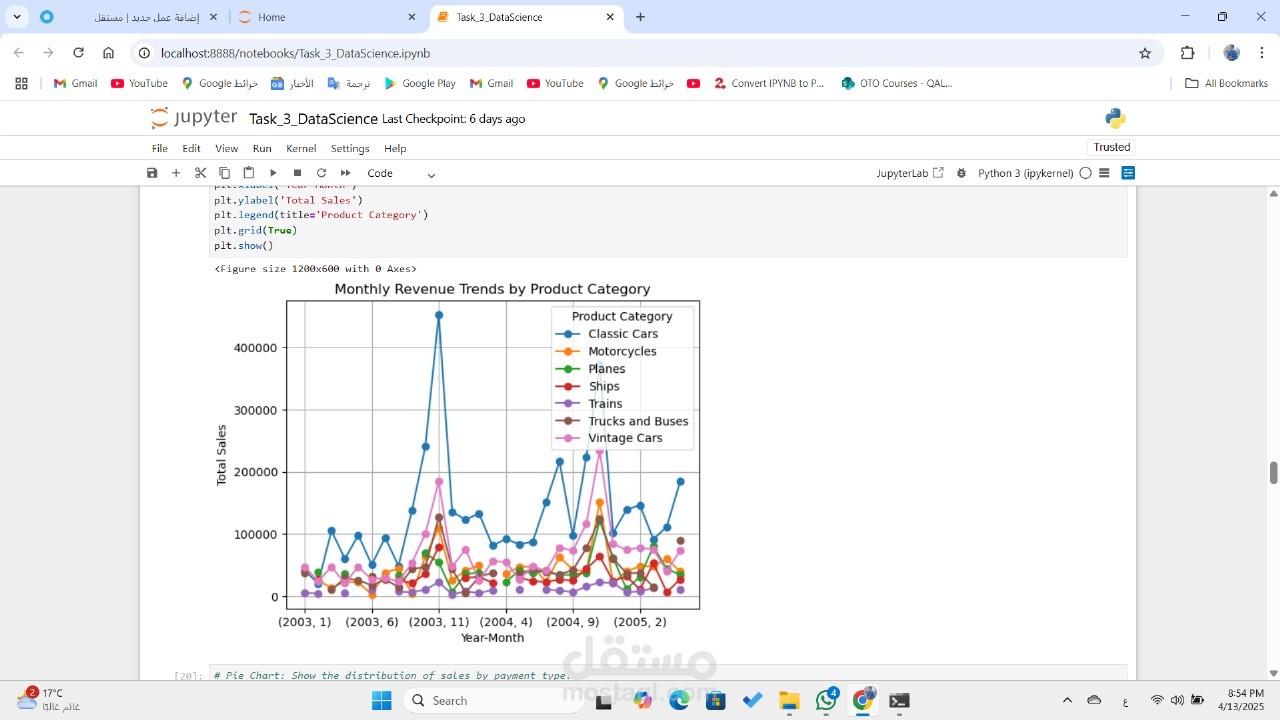1280x720 pixels.
Task: Focus the address bar with localhost URL
Action: 645,53
